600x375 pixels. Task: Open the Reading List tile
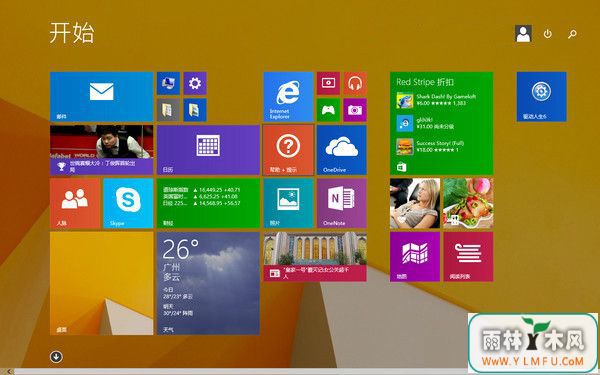click(x=468, y=257)
